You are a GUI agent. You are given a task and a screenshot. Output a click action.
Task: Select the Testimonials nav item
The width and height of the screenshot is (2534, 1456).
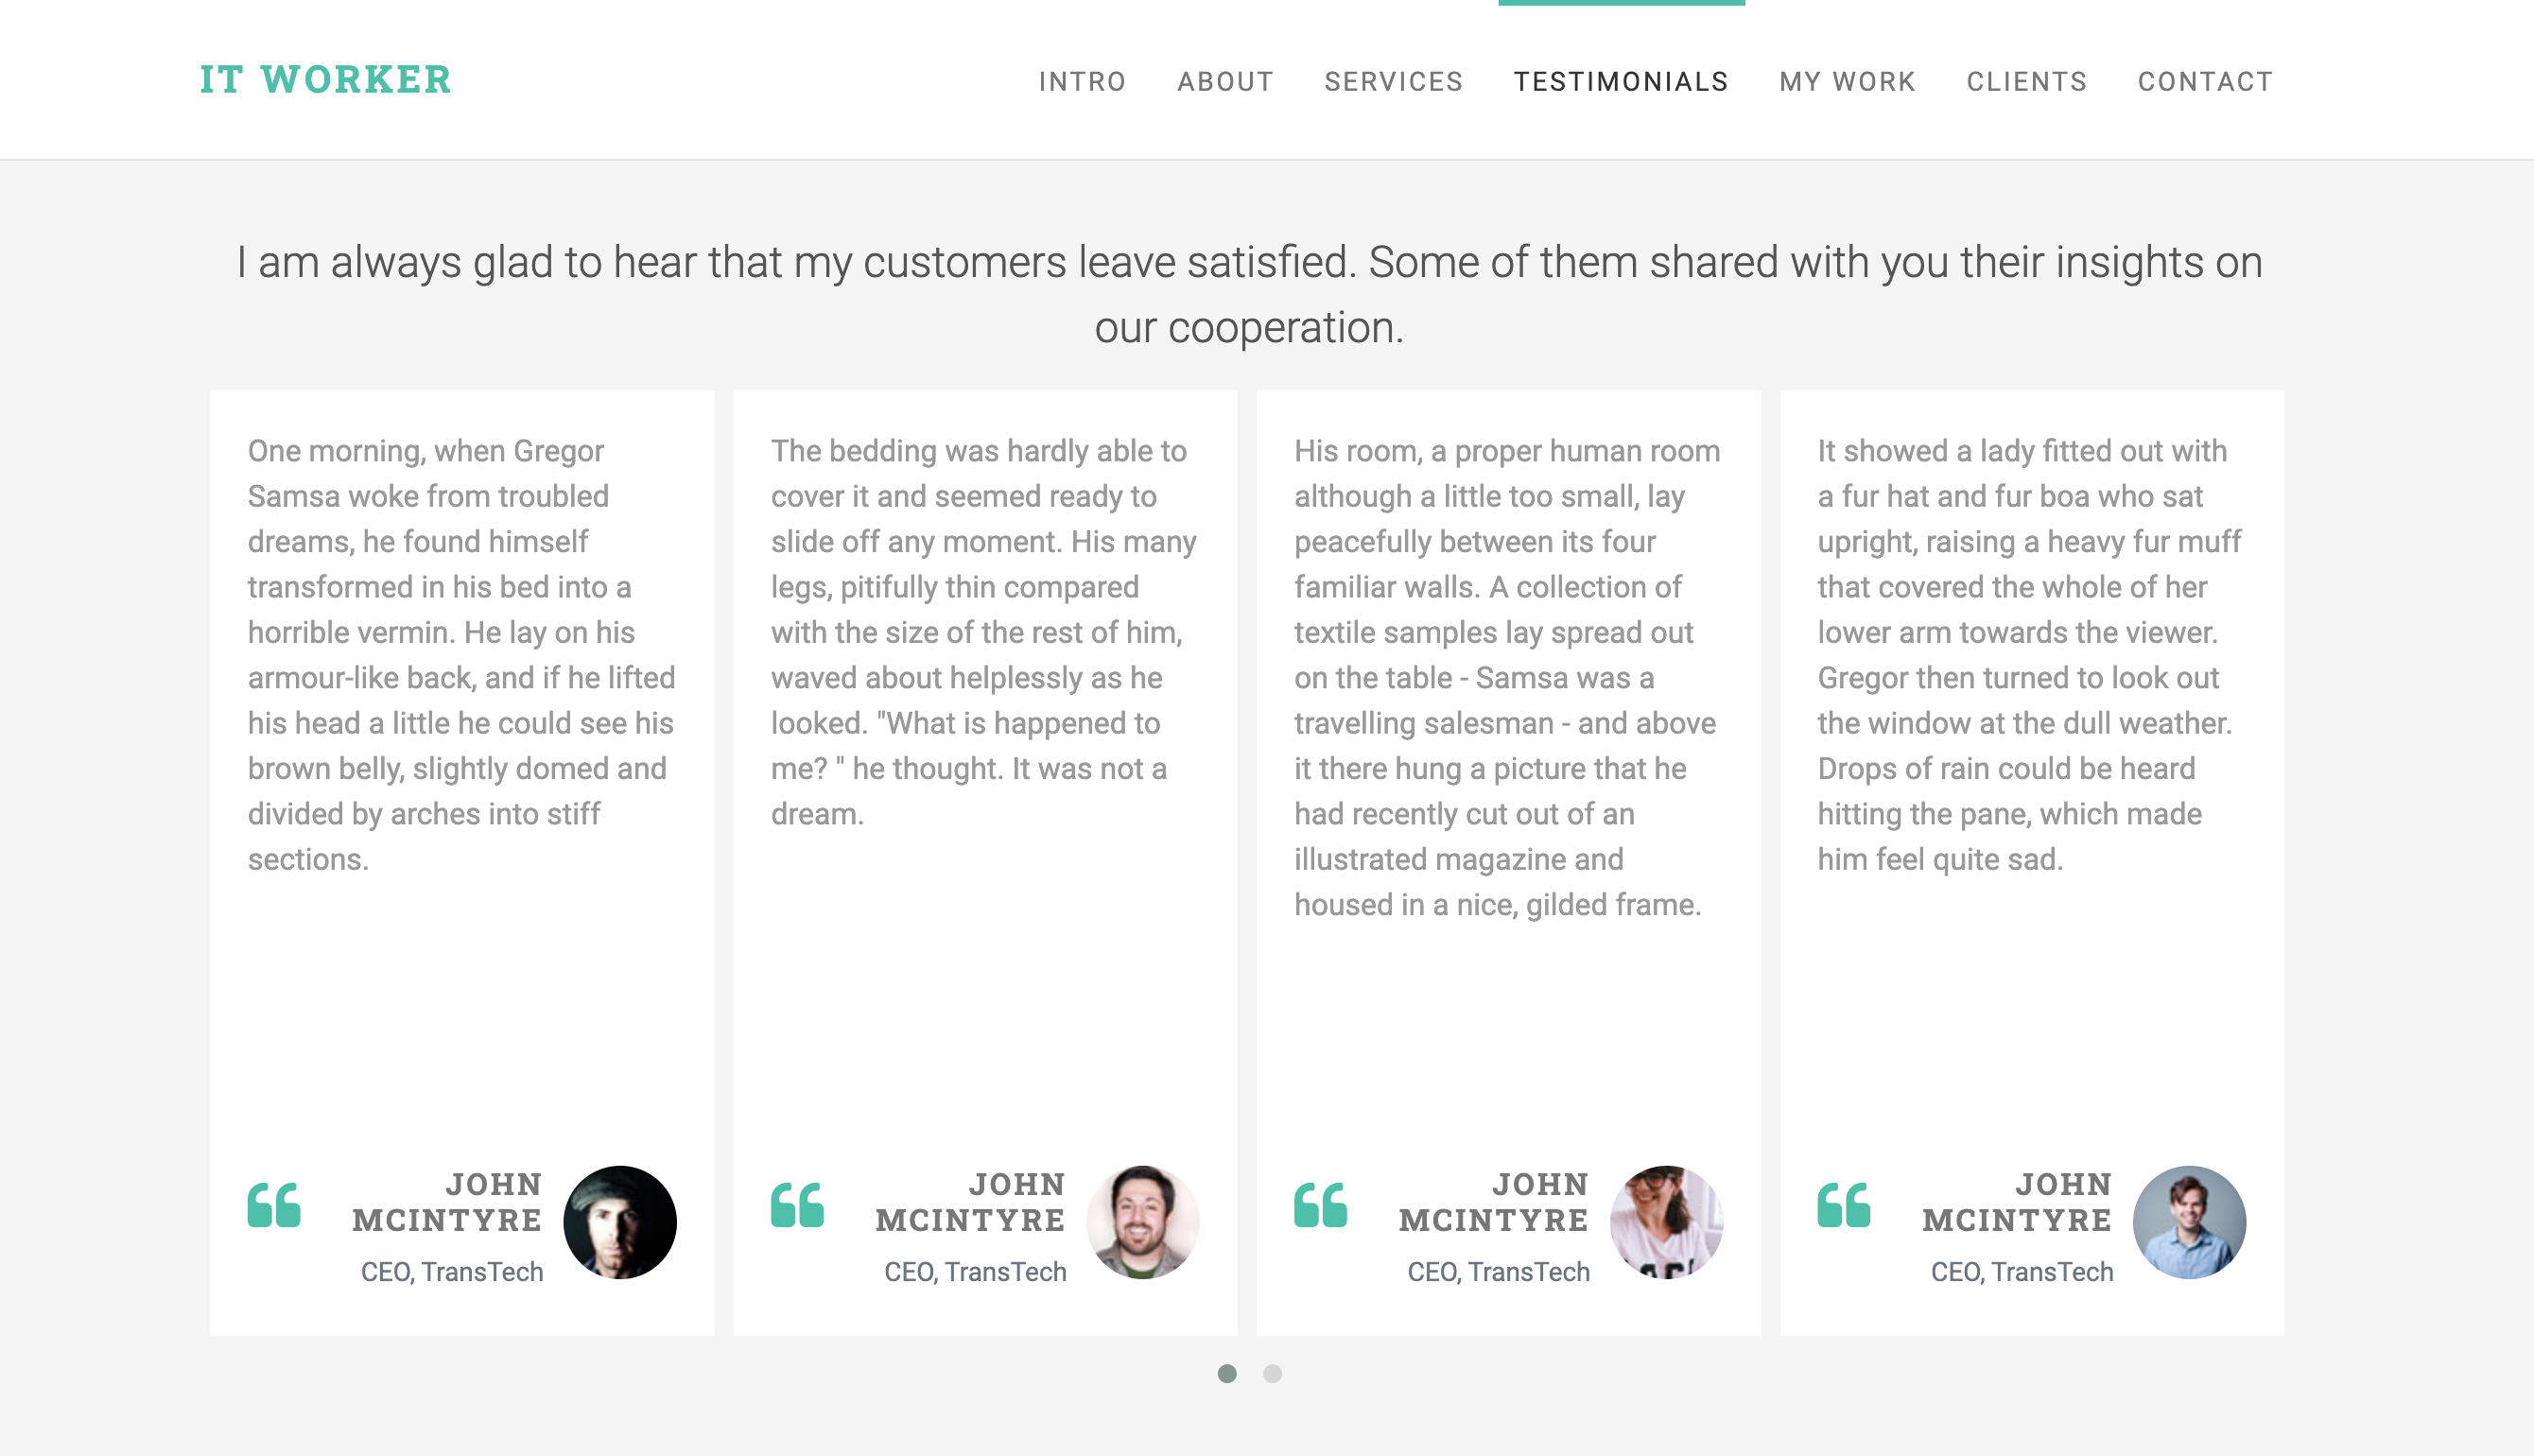[1621, 81]
